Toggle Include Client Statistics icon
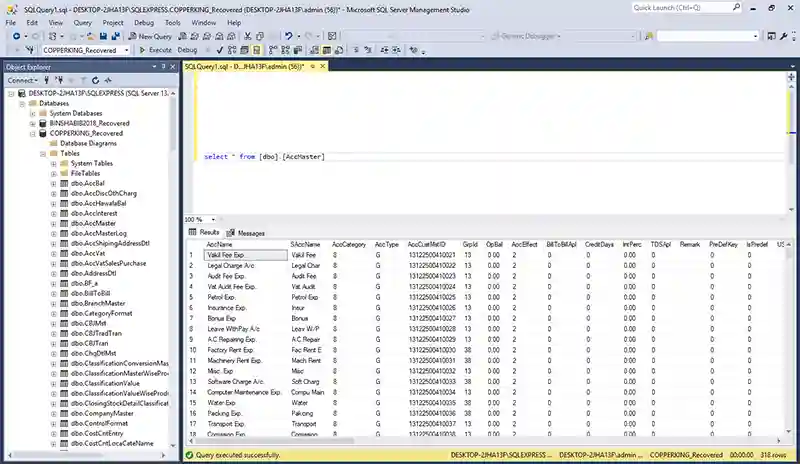The height and width of the screenshot is (464, 800). [x=297, y=50]
